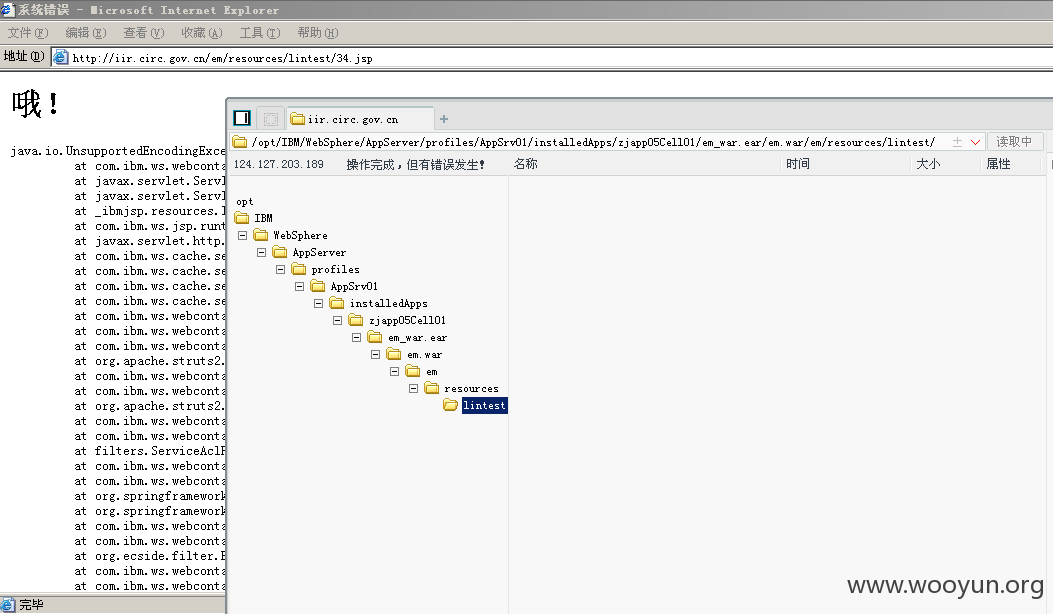Click the 读取中 button
The height and width of the screenshot is (614, 1053).
1014,142
